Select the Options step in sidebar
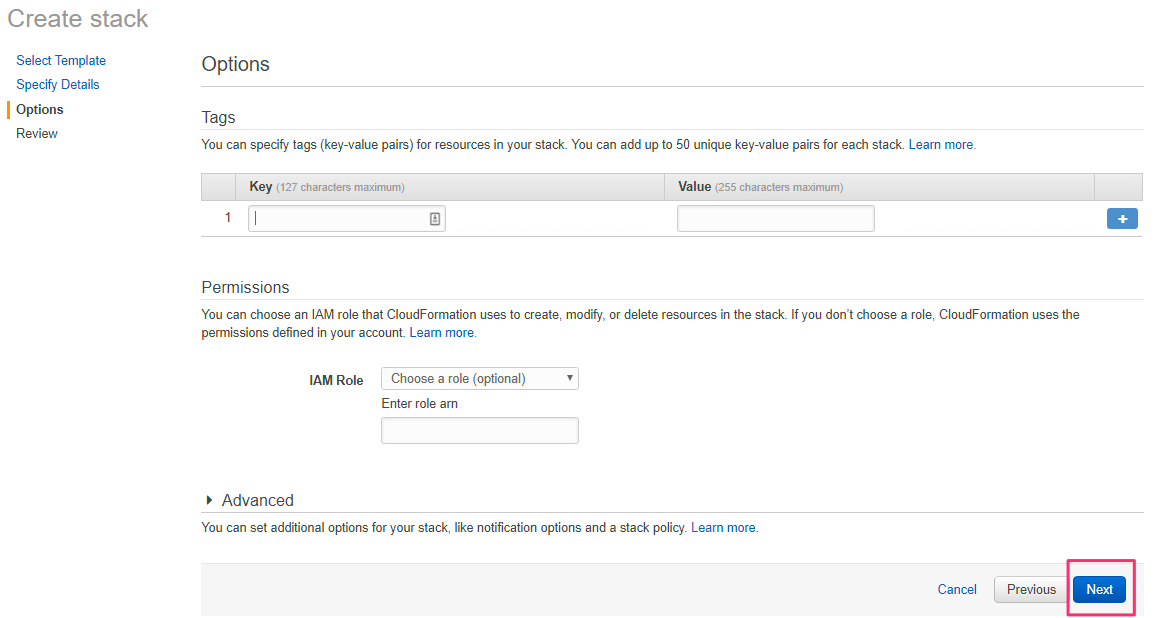Image resolution: width=1159 pixels, height=618 pixels. pos(40,109)
